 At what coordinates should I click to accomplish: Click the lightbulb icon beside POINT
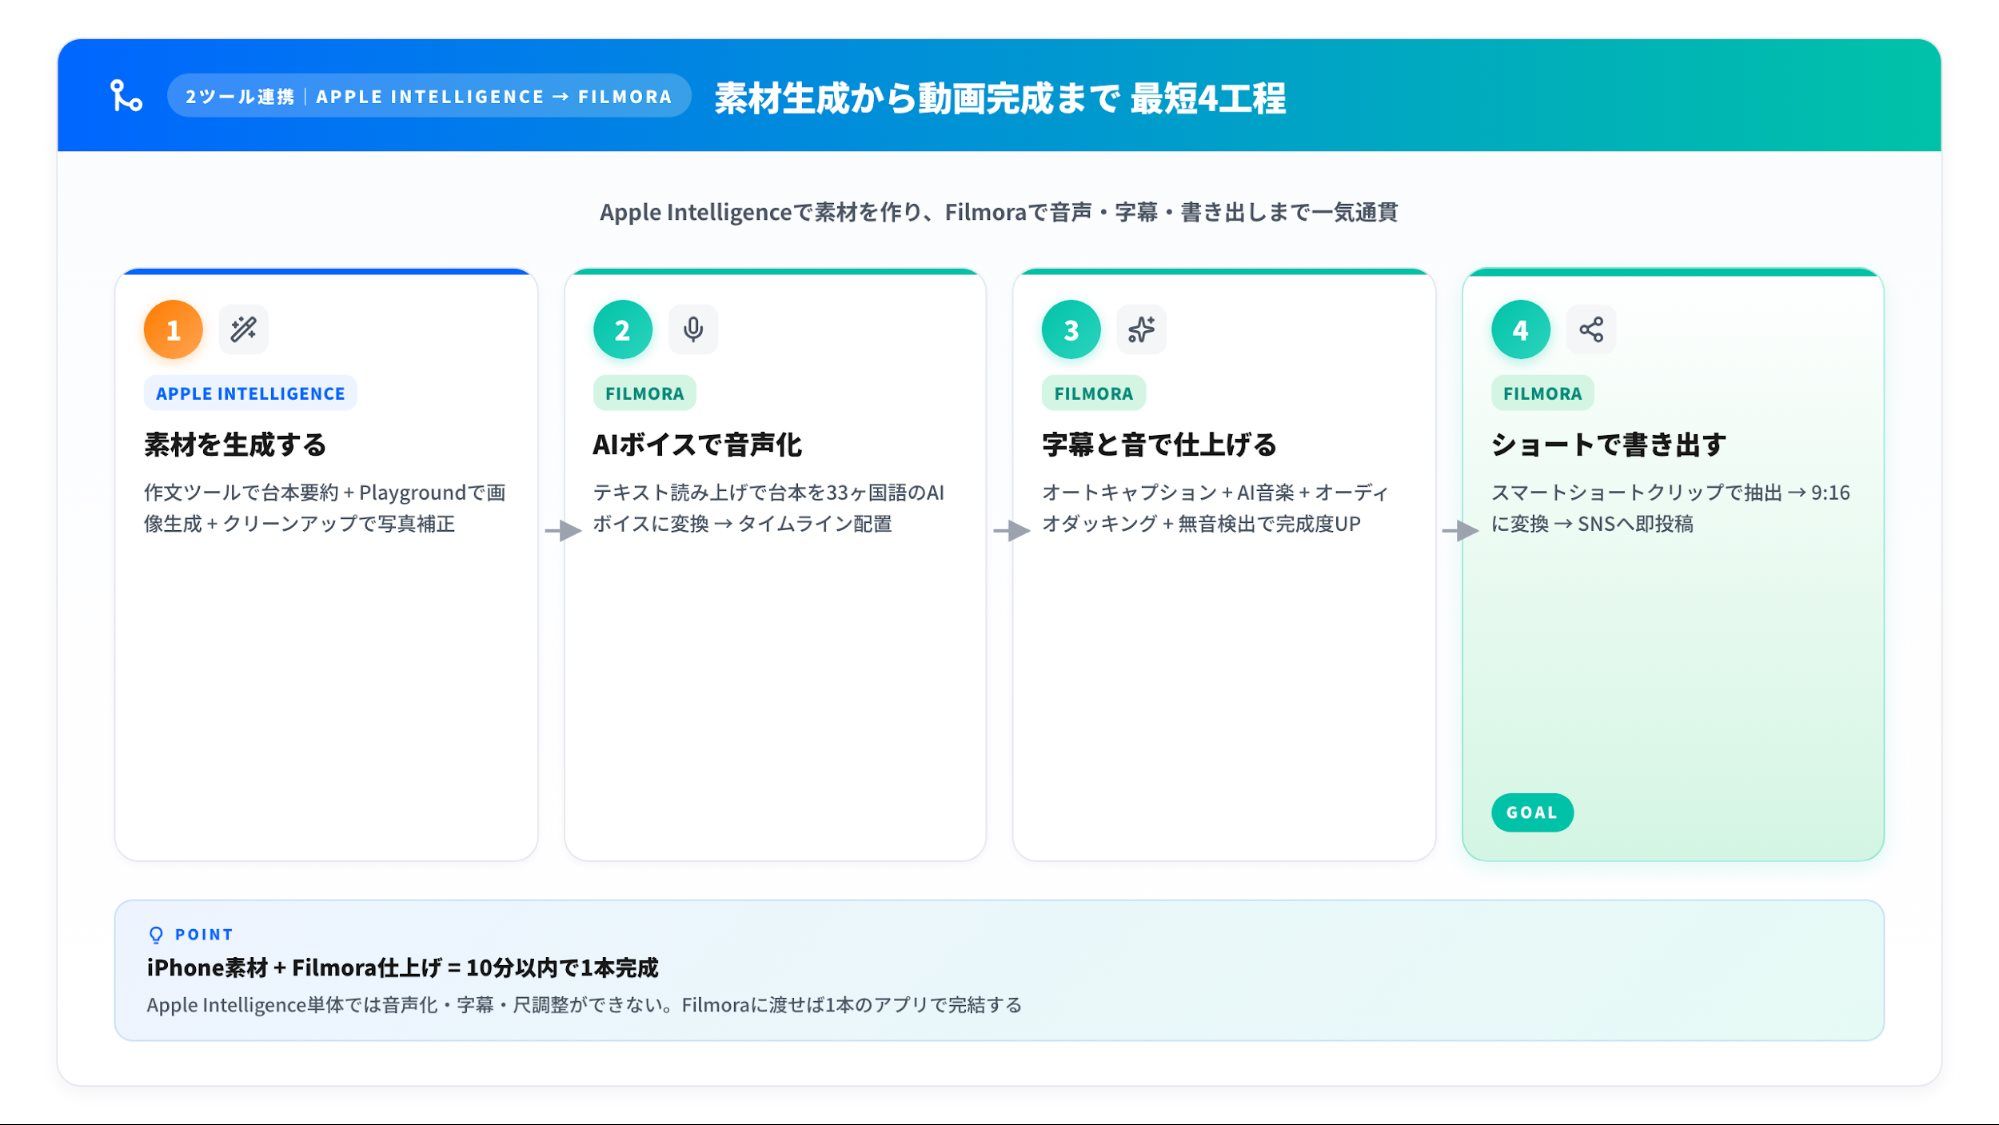tap(156, 935)
